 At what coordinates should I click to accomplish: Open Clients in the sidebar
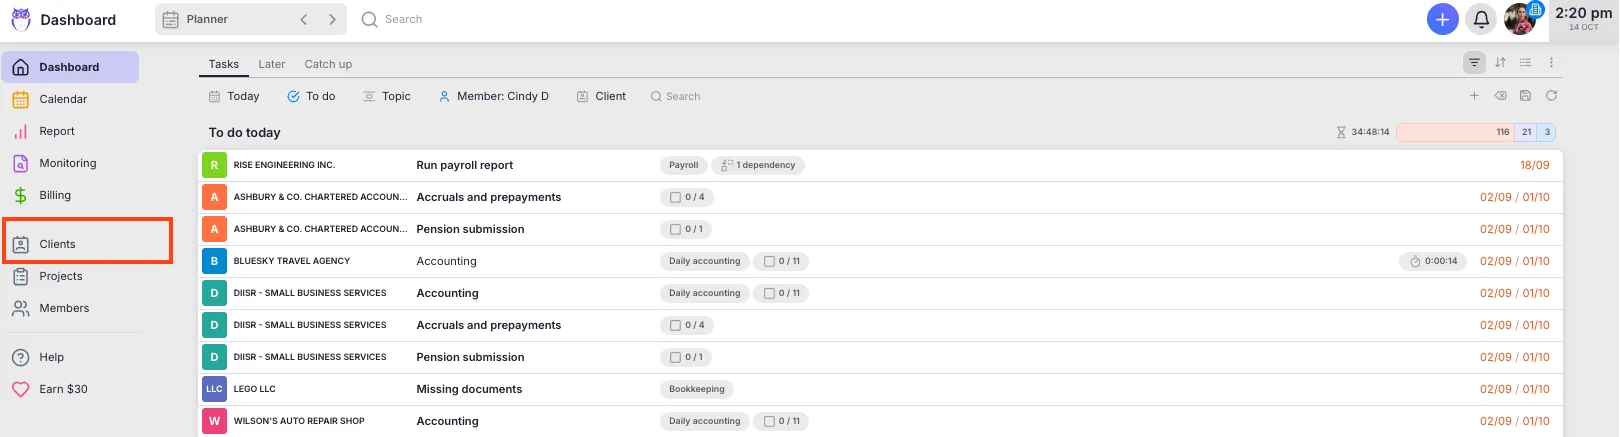click(58, 244)
